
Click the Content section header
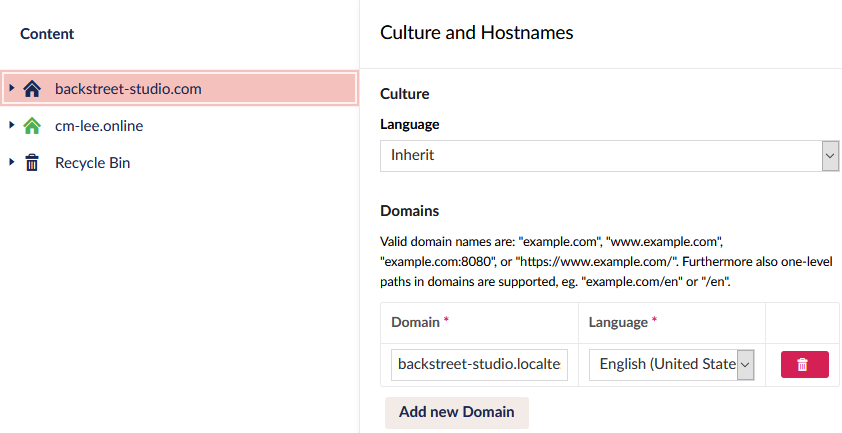(47, 34)
